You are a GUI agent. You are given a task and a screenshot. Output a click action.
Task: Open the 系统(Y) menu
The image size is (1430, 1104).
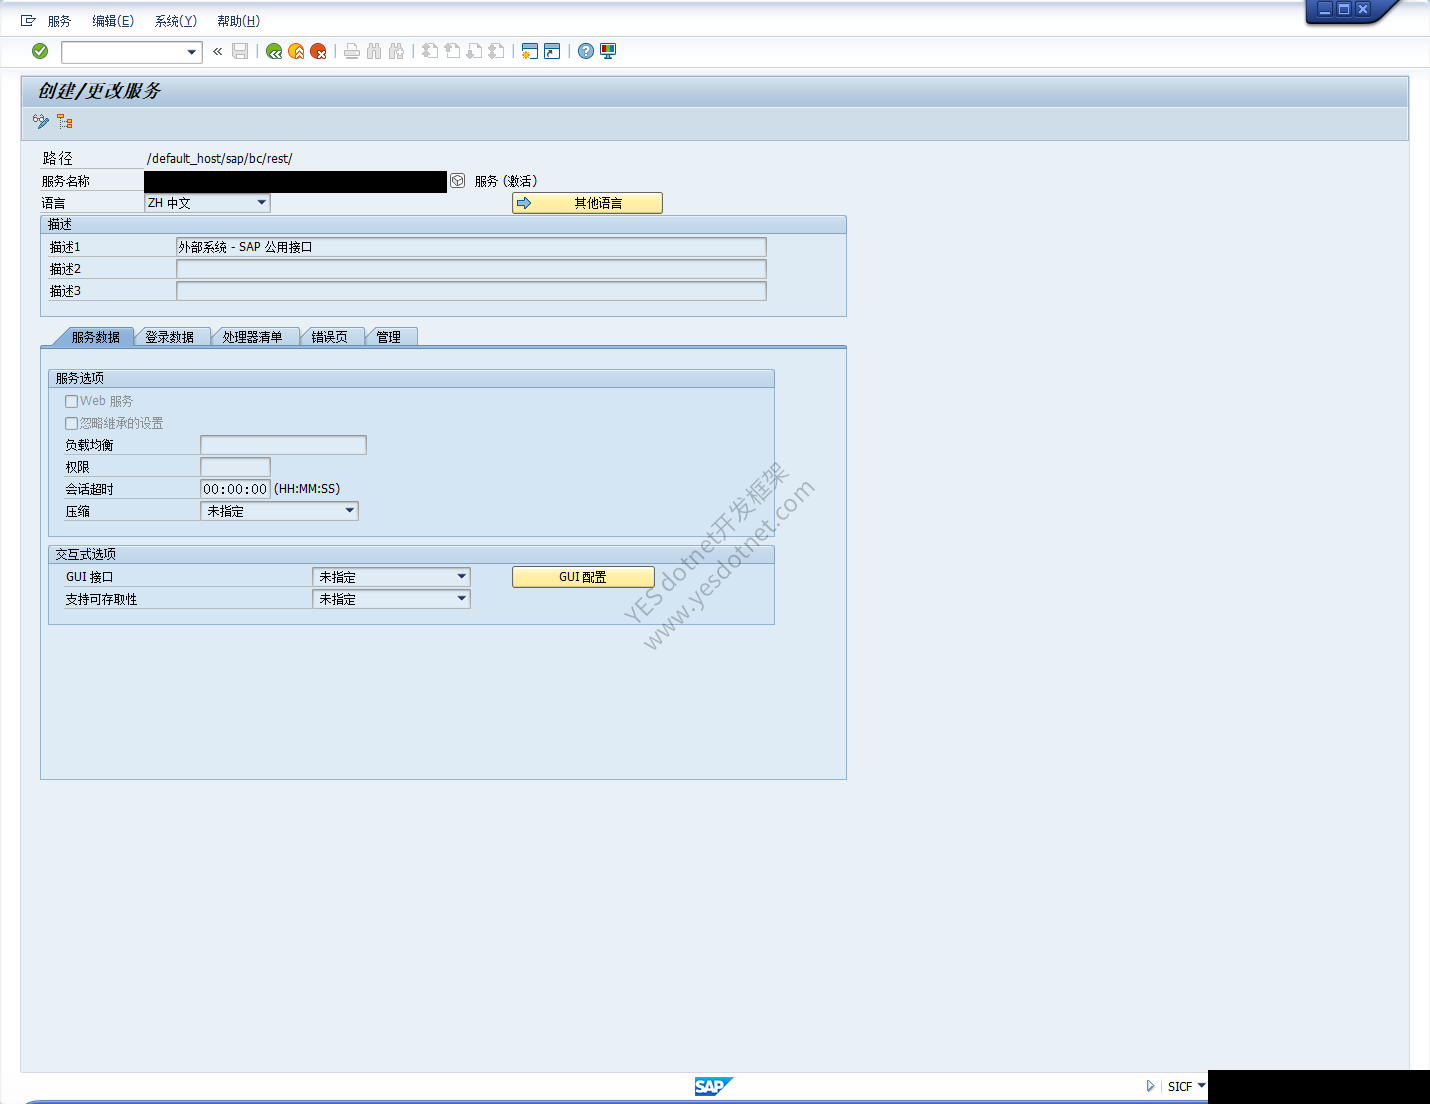click(176, 21)
